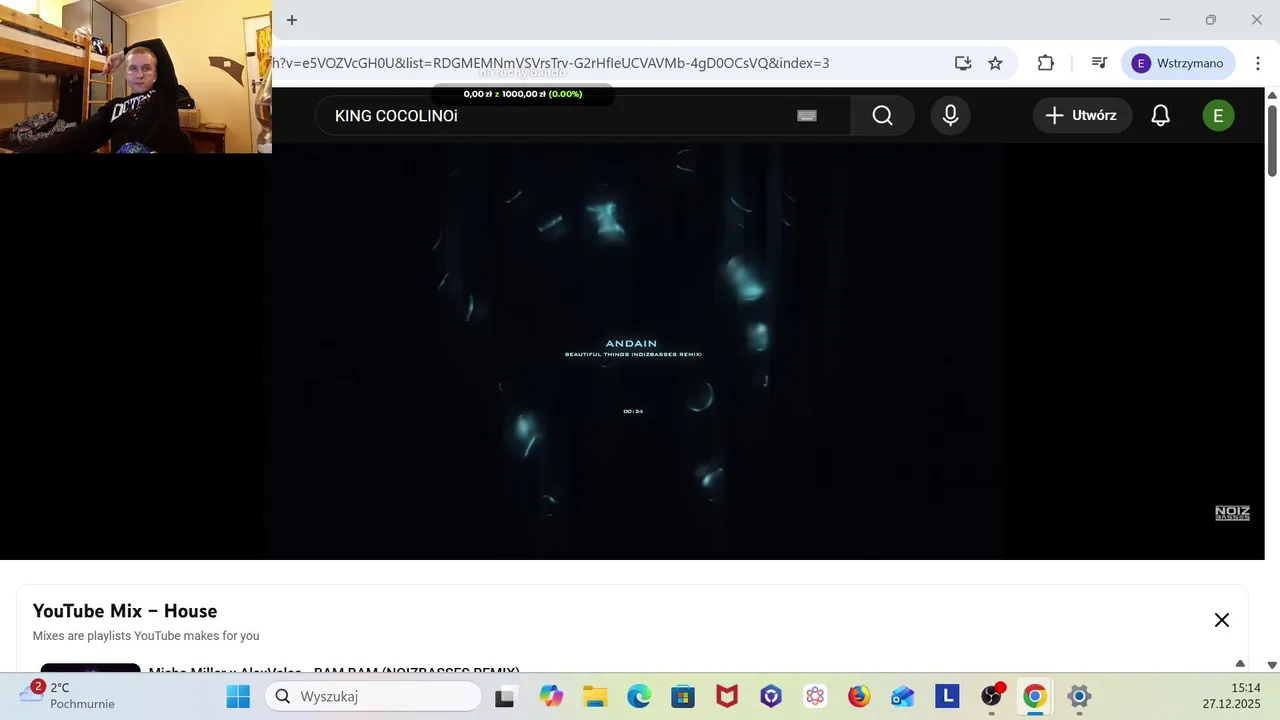Viewport: 1280px width, 720px height.
Task: Click the YouTube search magnifier button
Action: [x=882, y=116]
